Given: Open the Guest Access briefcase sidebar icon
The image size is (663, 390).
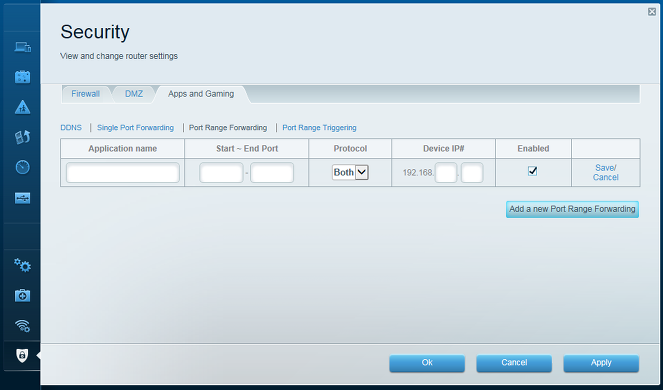Looking at the screenshot, I should coord(22,77).
